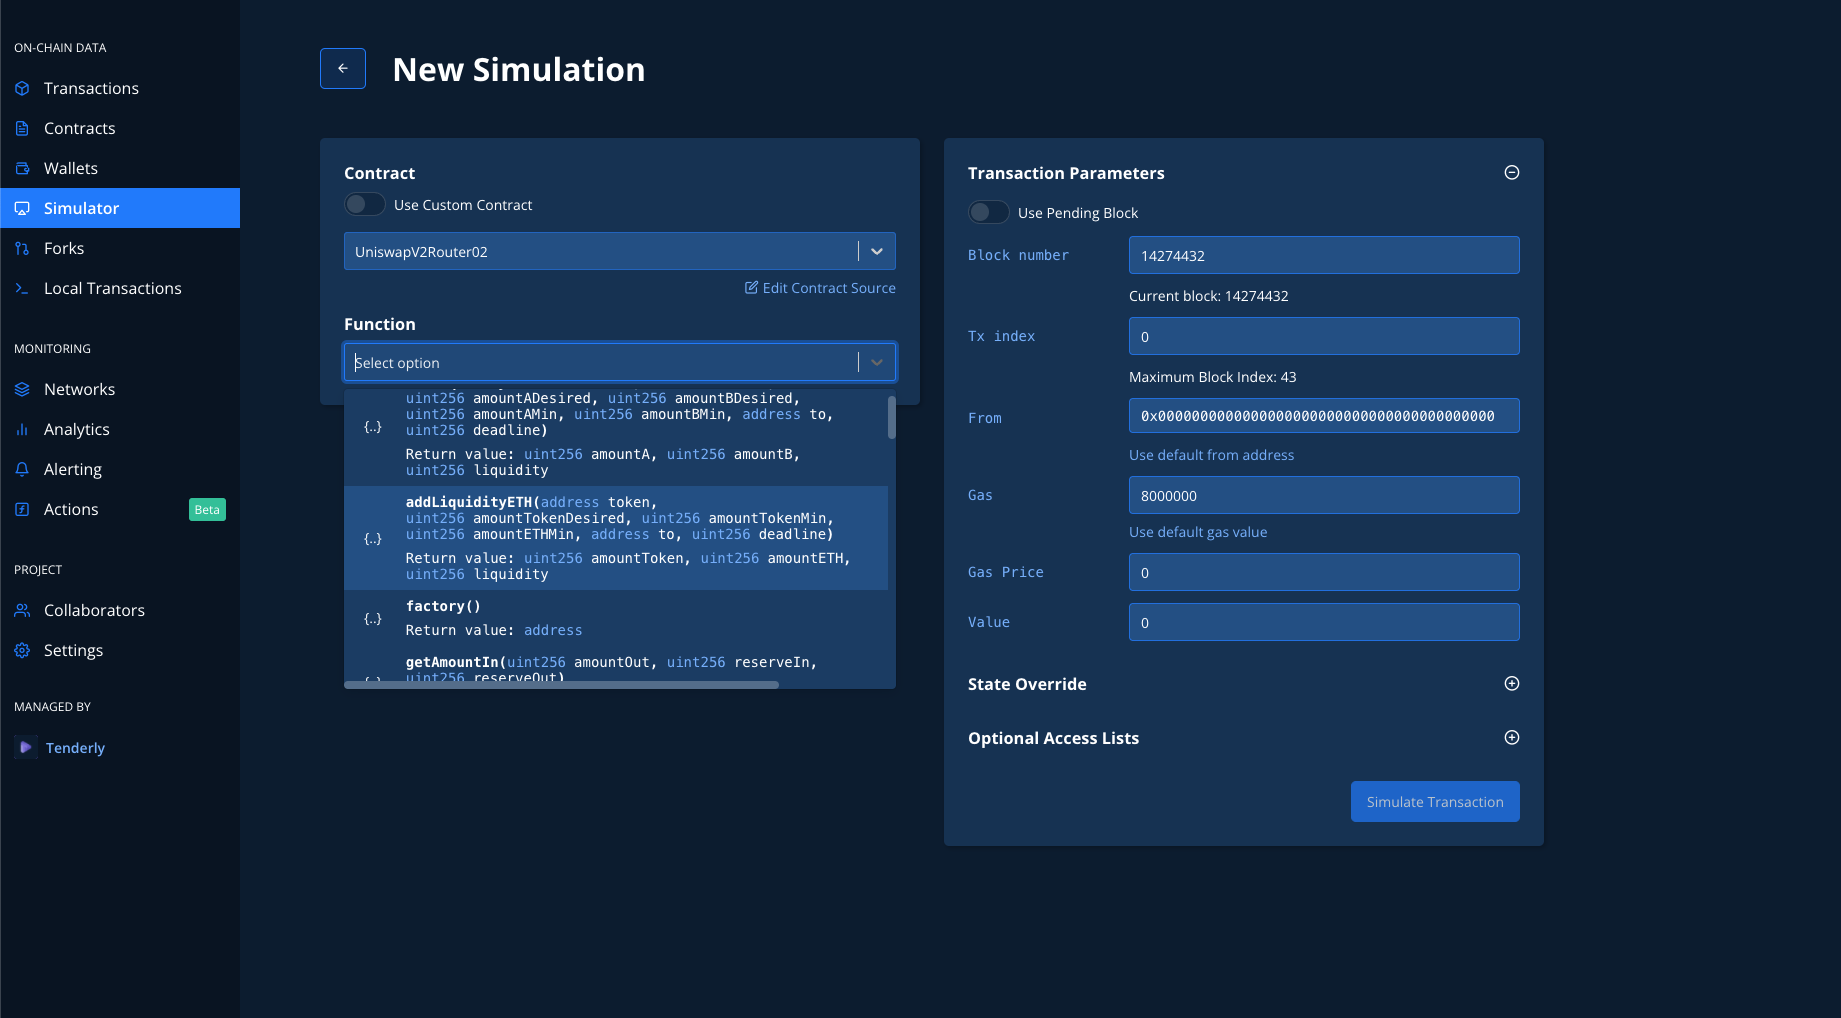This screenshot has height=1018, width=1841.
Task: Toggle Use Custom Contract switch
Action: click(x=365, y=204)
